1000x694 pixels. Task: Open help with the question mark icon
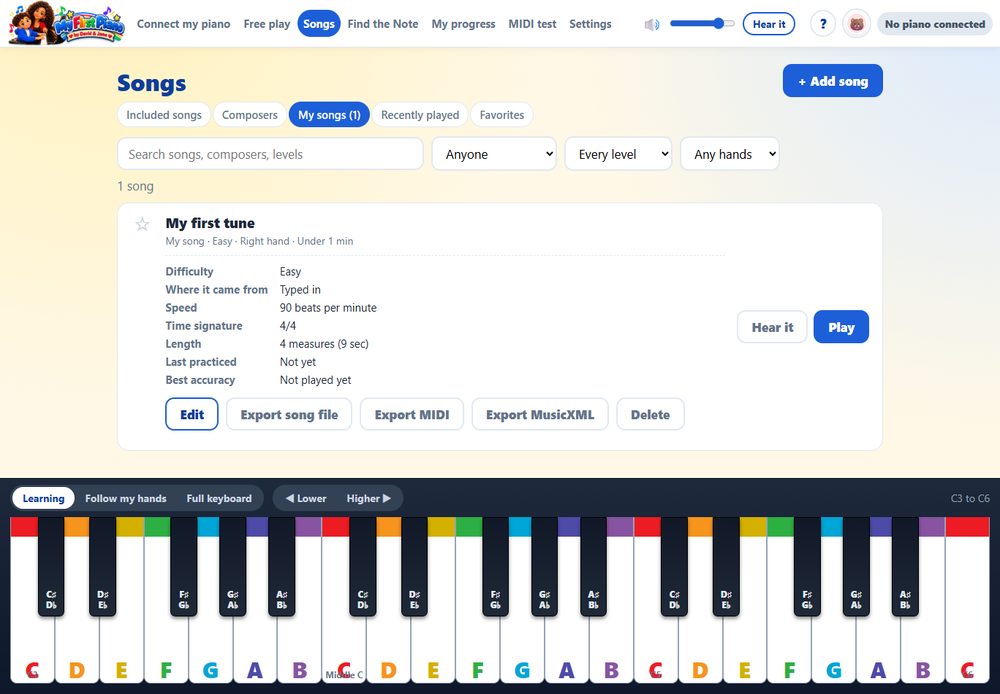(823, 24)
